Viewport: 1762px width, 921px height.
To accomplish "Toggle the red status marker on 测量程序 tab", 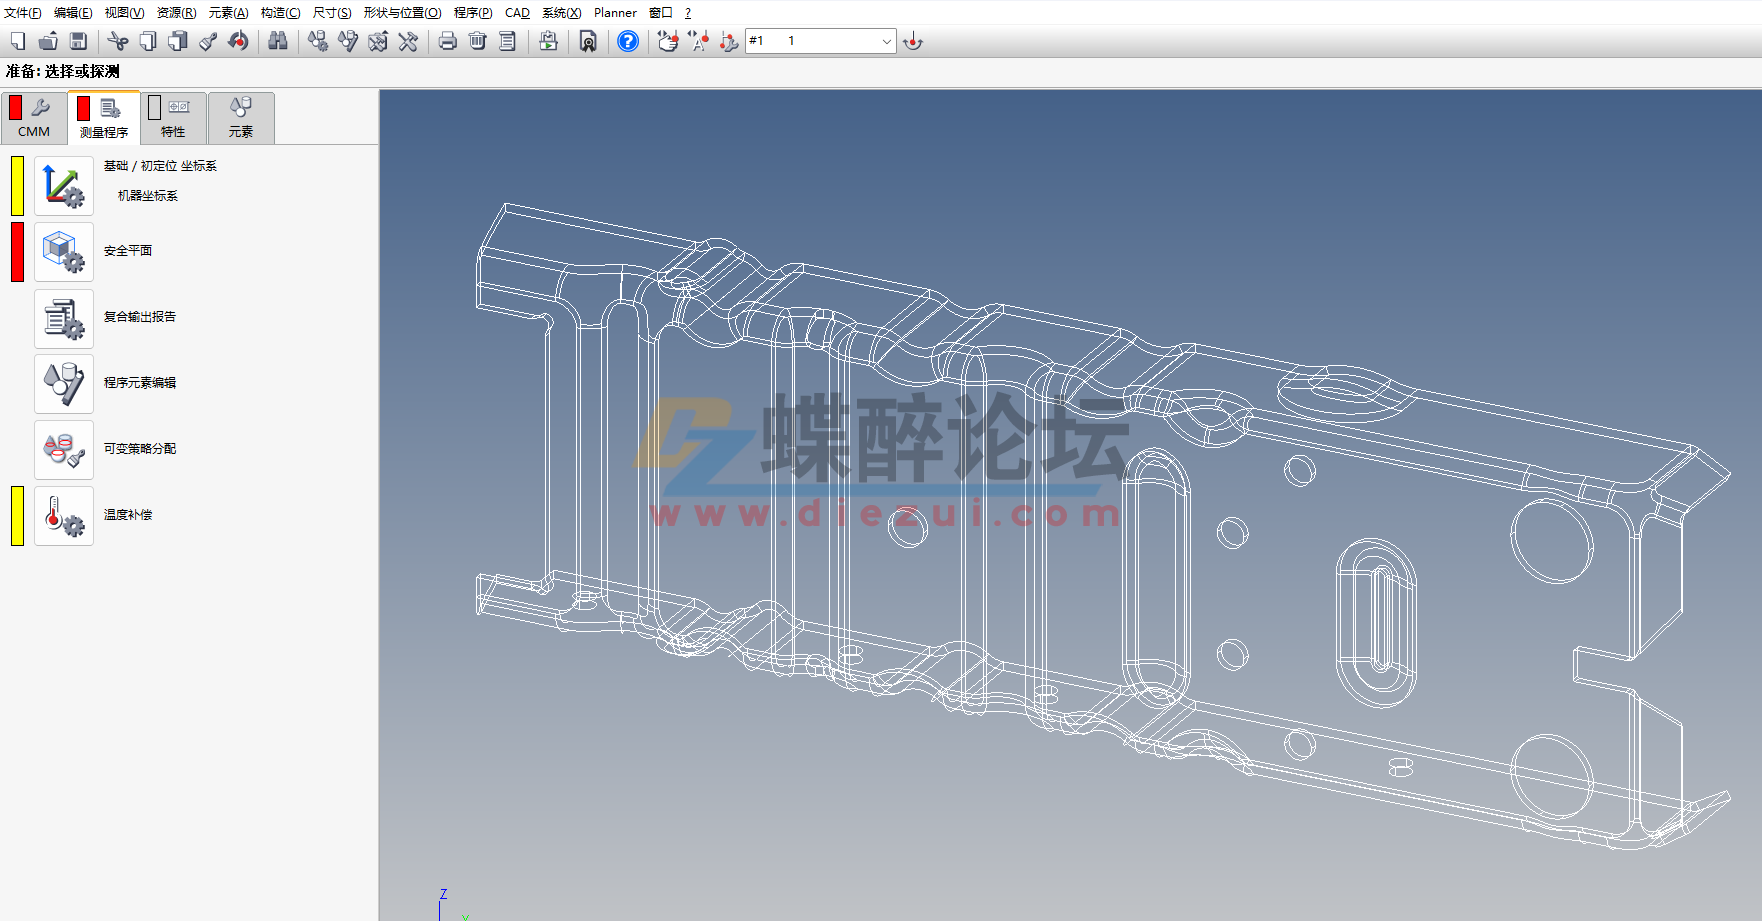I will point(83,108).
